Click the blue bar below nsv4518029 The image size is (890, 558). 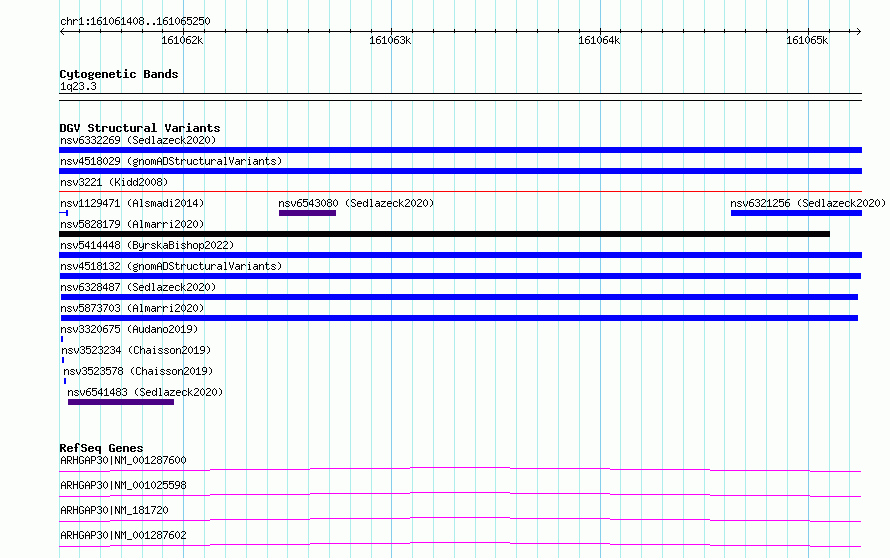click(x=460, y=171)
